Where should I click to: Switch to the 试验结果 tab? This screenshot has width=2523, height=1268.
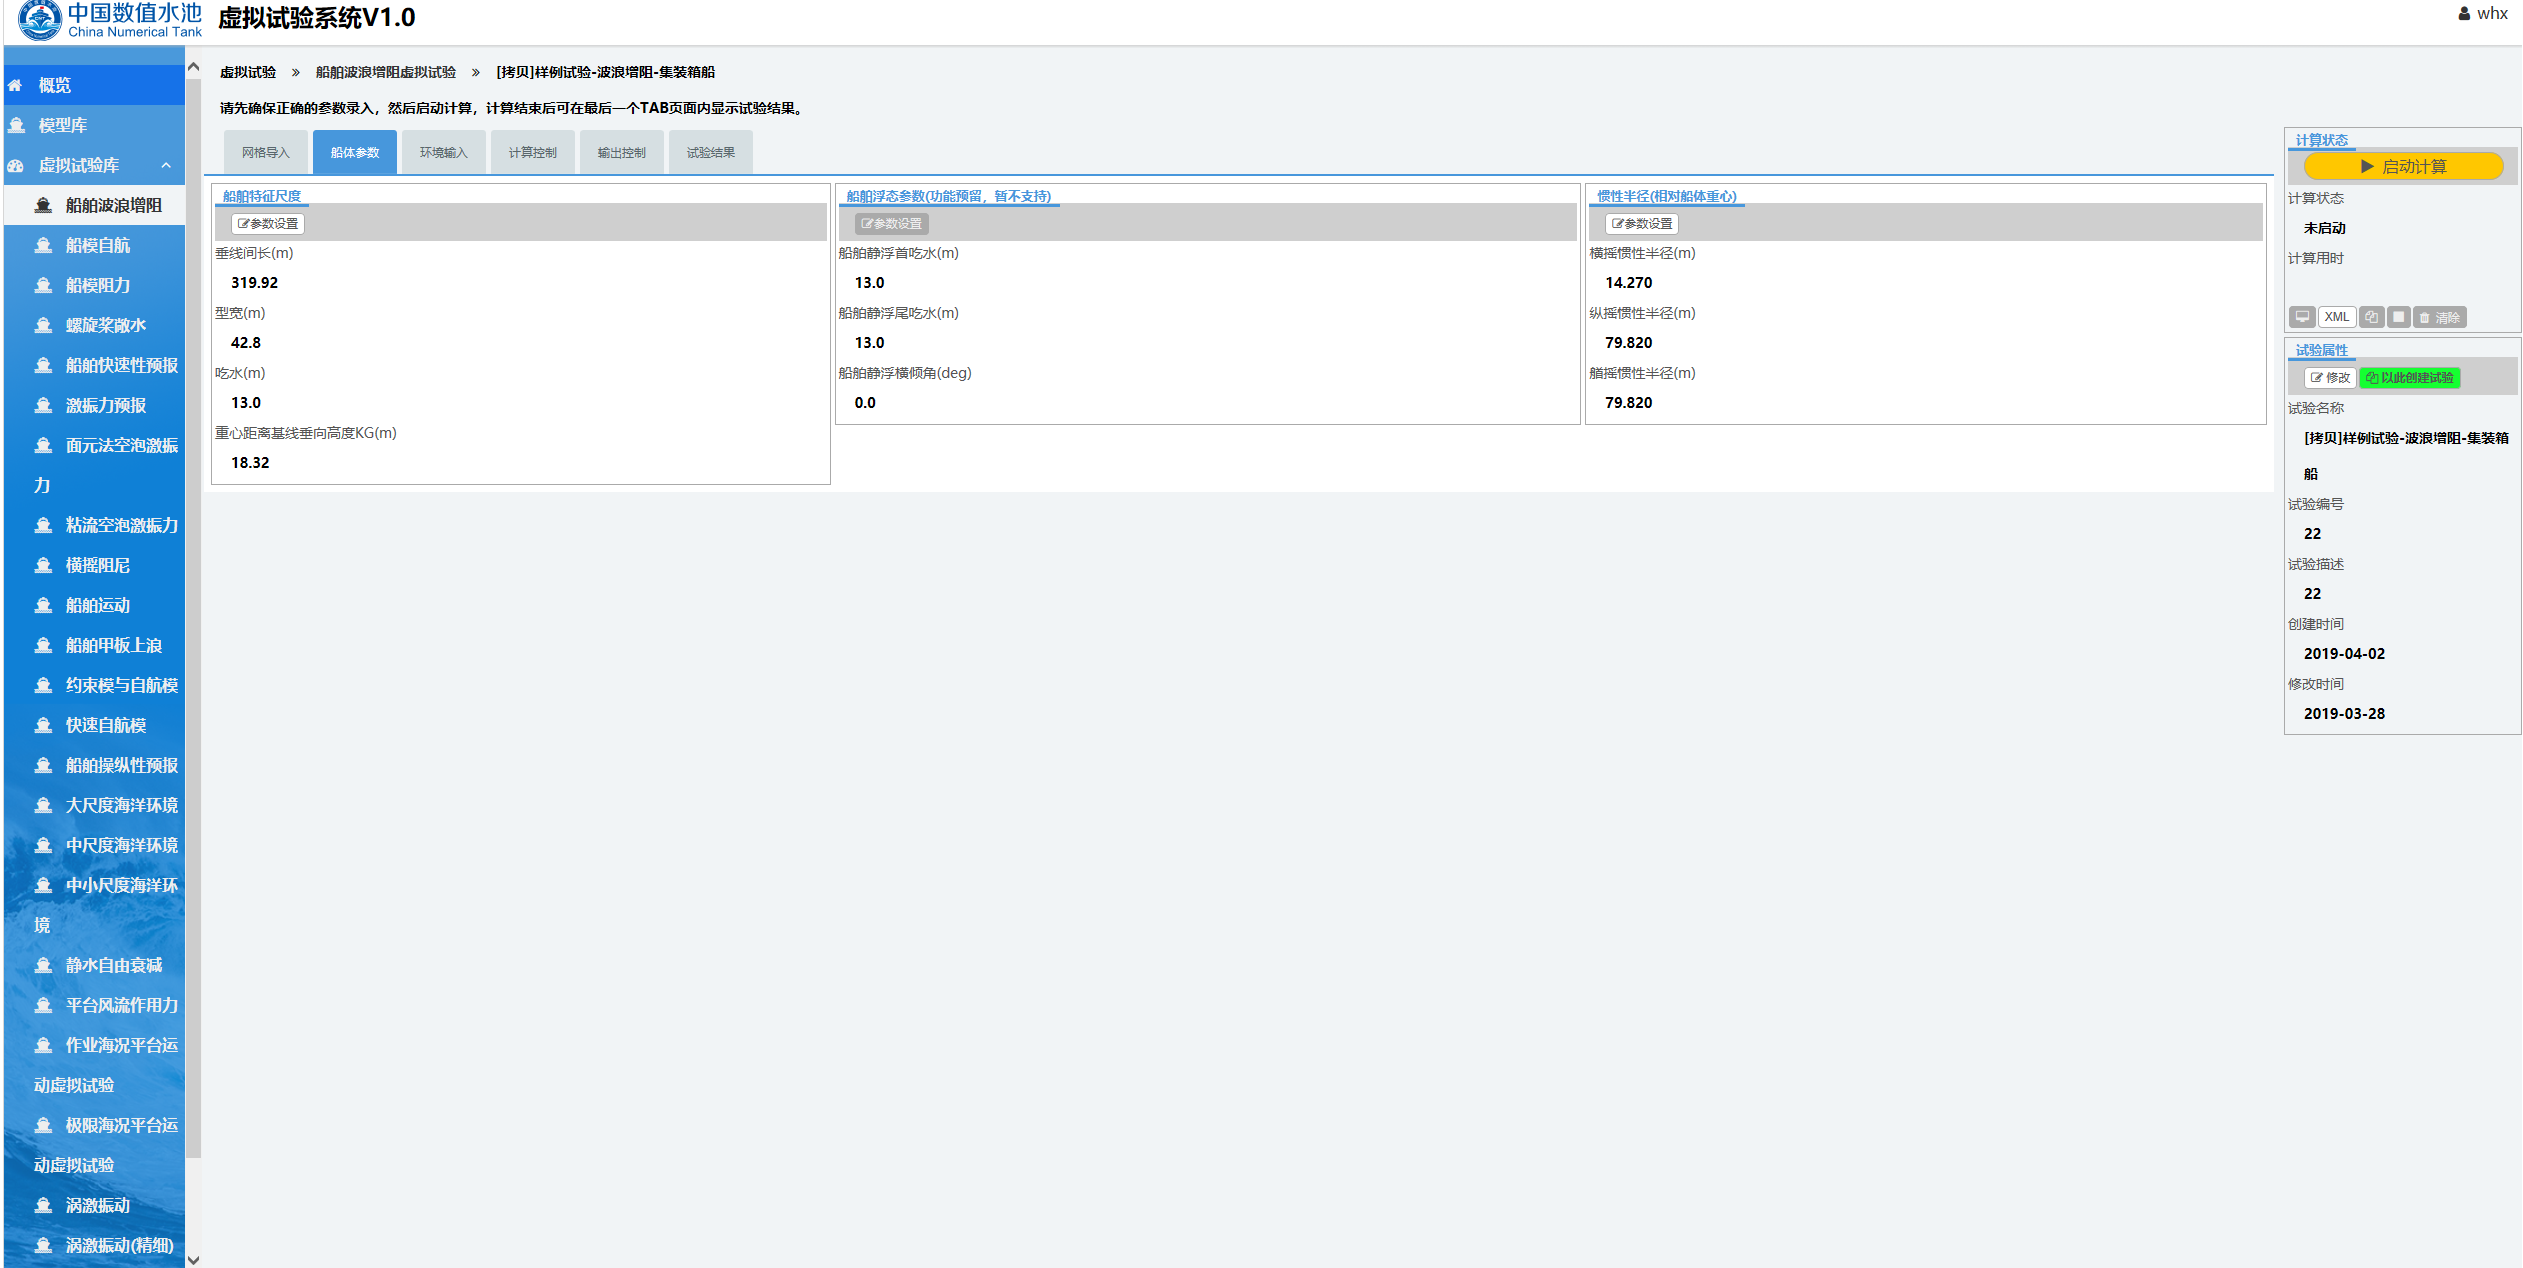[710, 153]
